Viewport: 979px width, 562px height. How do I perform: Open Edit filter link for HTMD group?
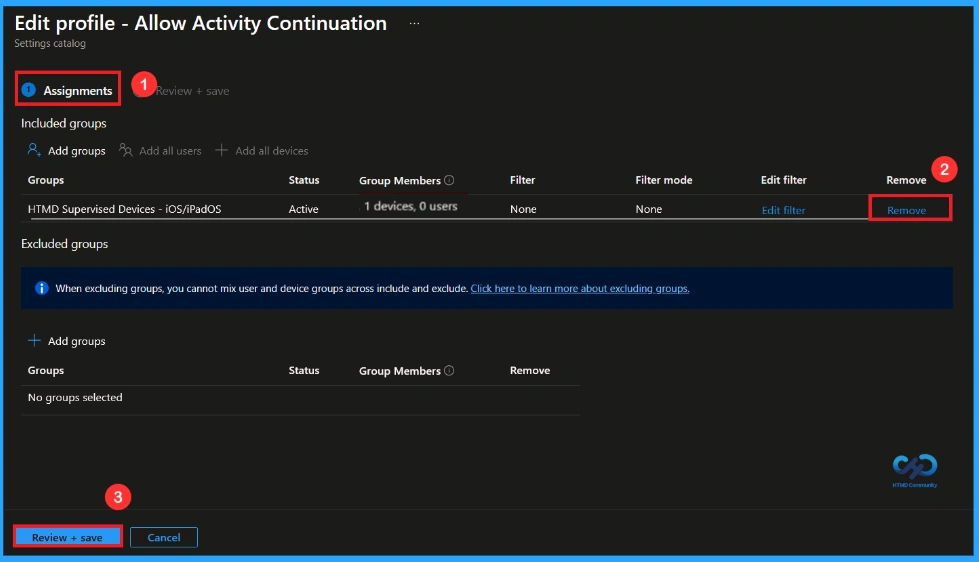point(783,210)
